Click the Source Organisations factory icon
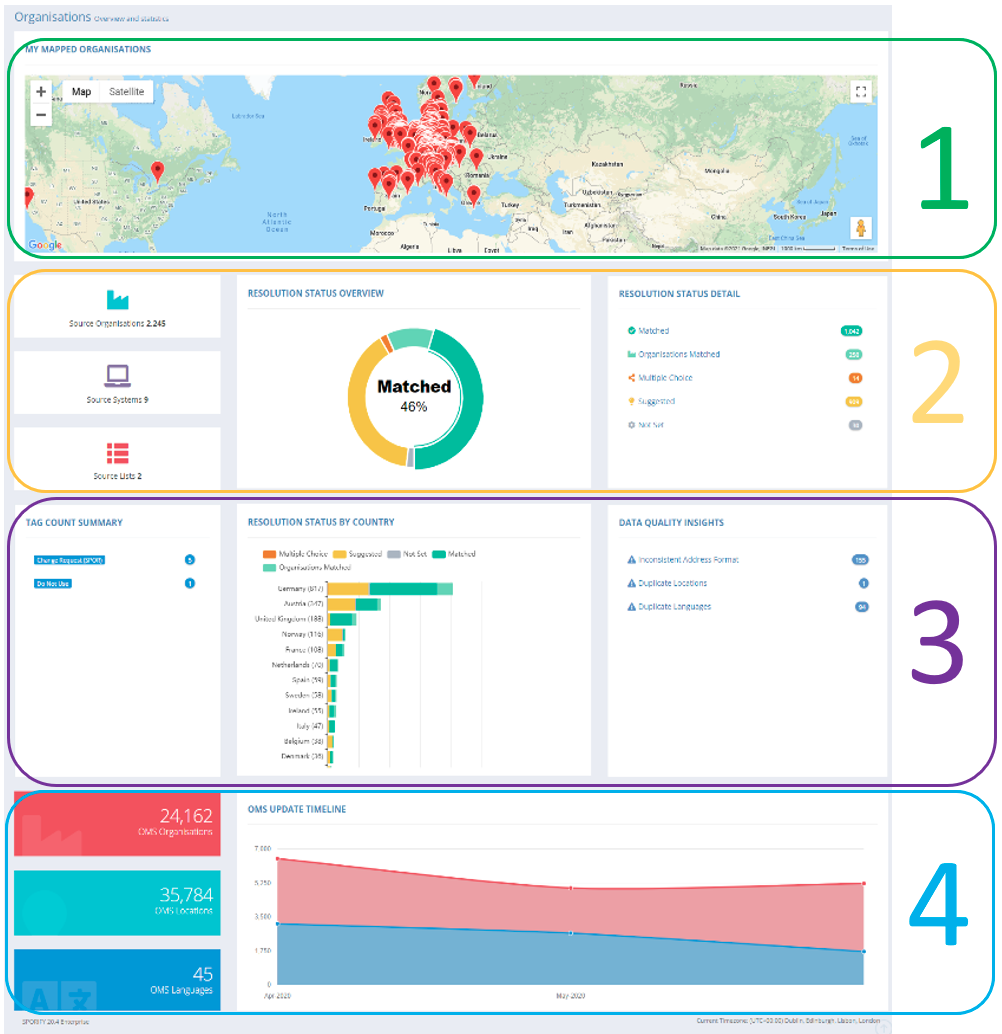Viewport: 1002px width, 1034px height. coord(118,300)
